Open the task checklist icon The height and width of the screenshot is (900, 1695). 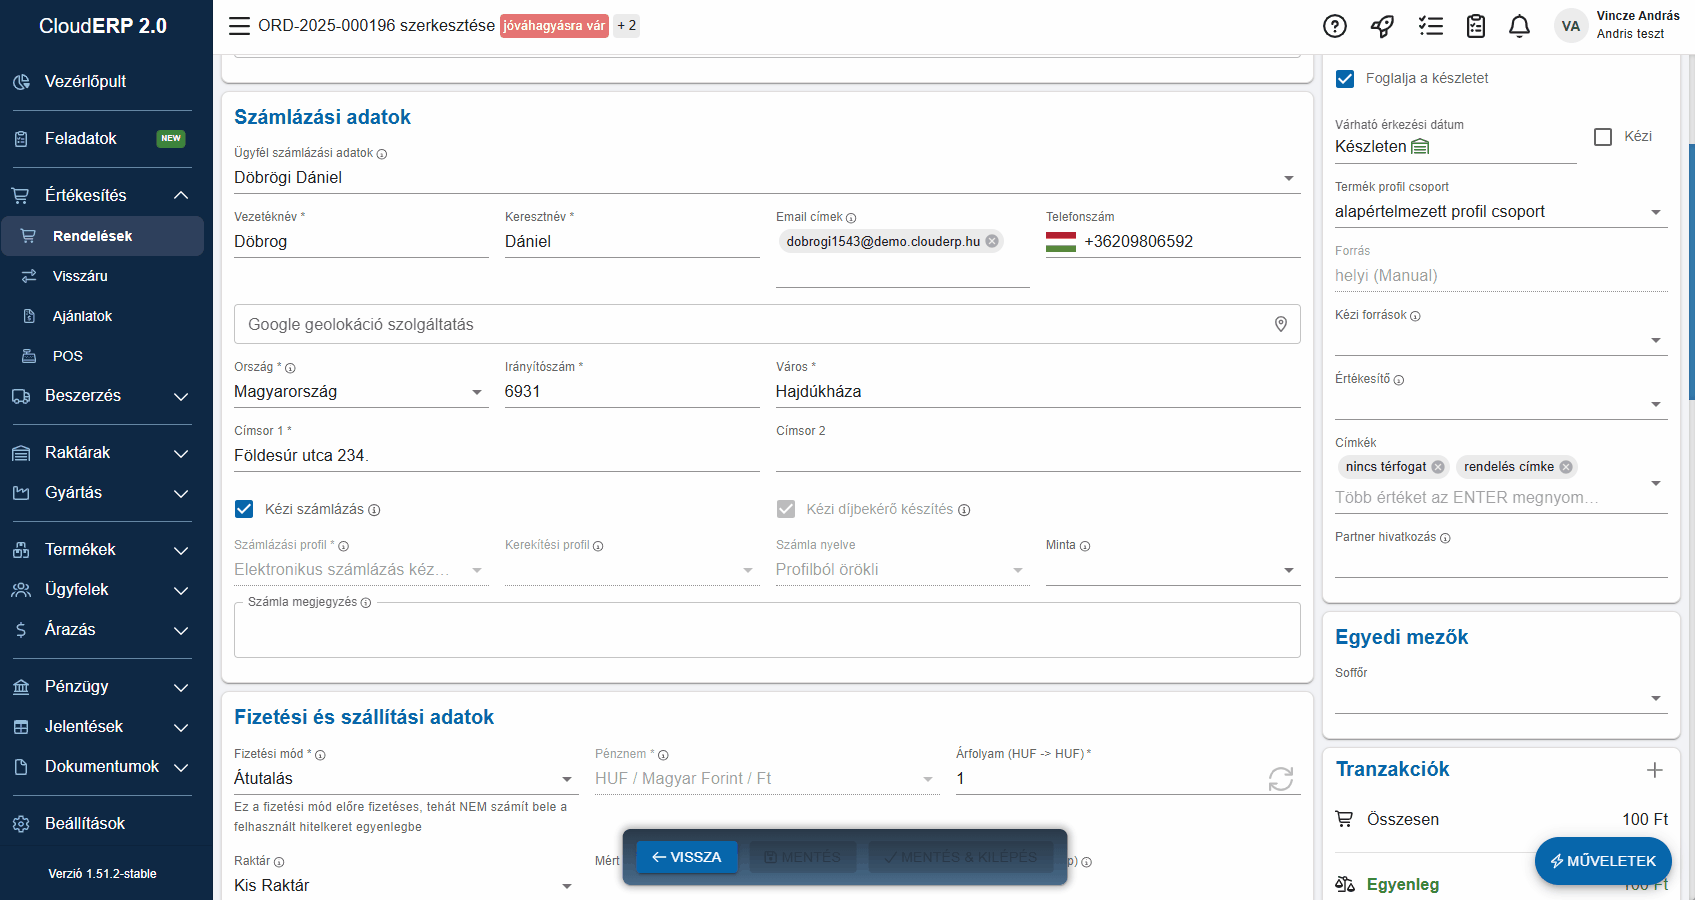pyautogui.click(x=1430, y=26)
